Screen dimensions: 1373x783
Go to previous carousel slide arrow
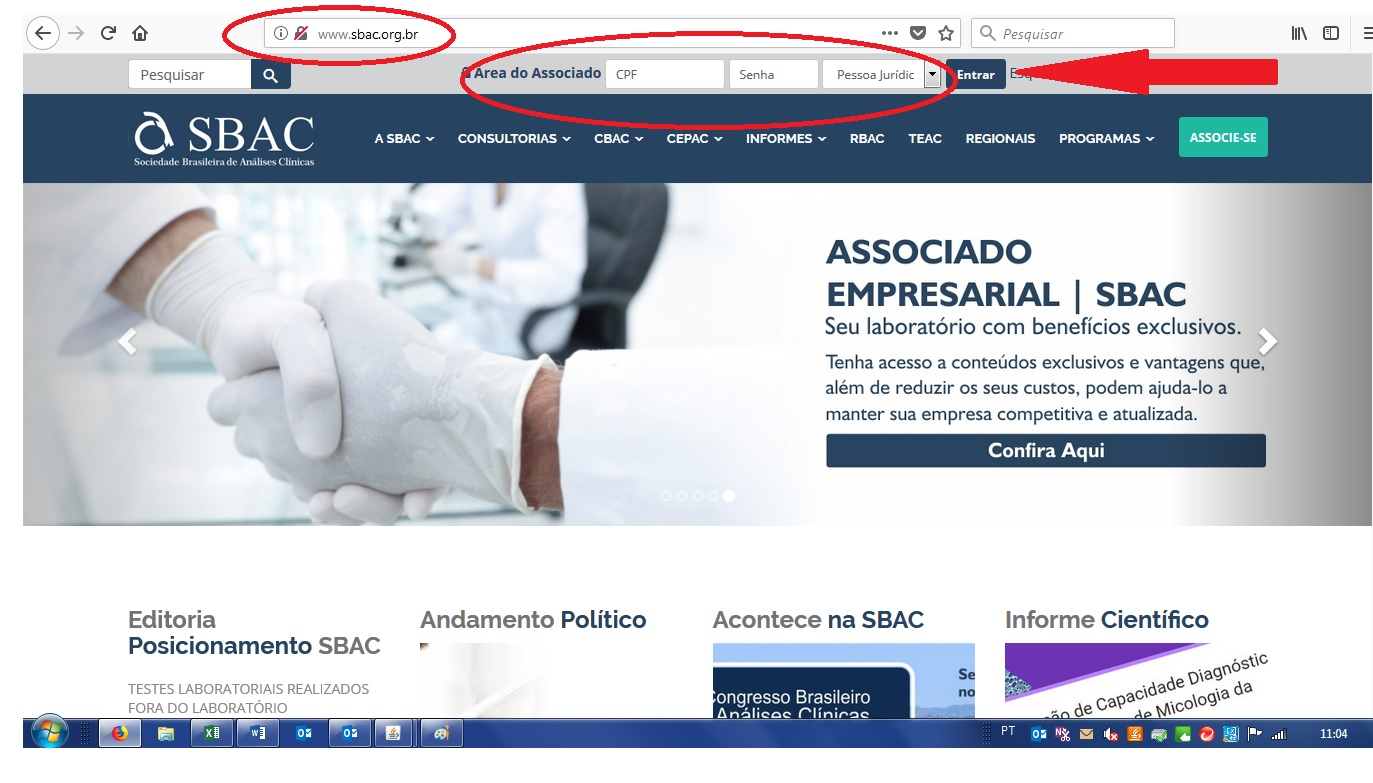tap(127, 342)
